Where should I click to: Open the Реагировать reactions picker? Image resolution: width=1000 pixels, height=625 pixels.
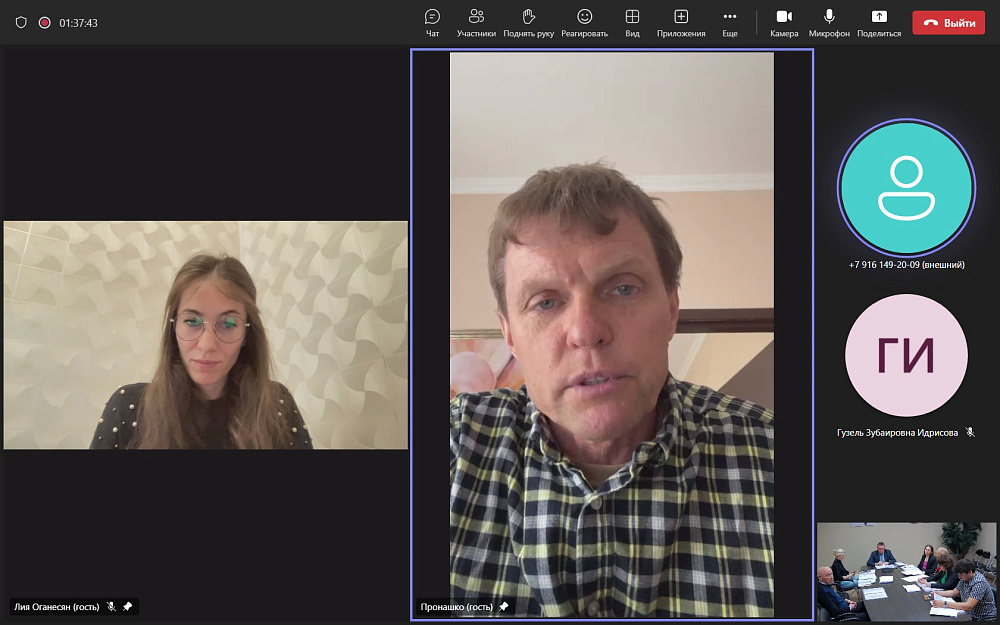click(x=584, y=22)
